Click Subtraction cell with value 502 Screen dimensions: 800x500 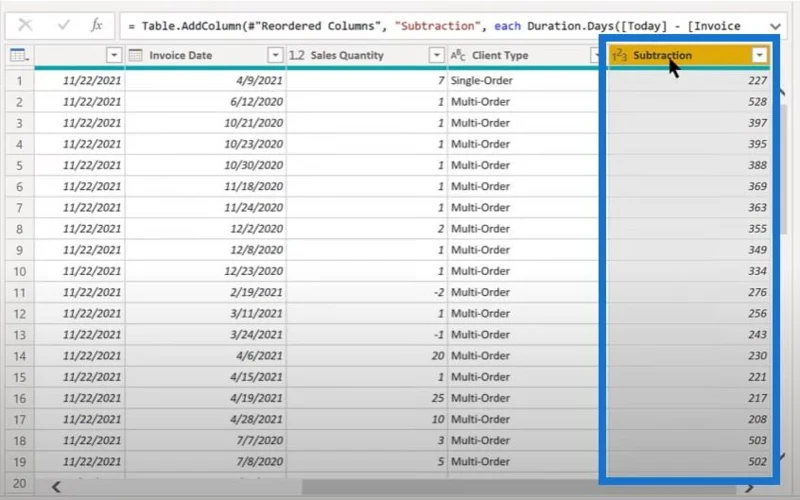point(689,462)
